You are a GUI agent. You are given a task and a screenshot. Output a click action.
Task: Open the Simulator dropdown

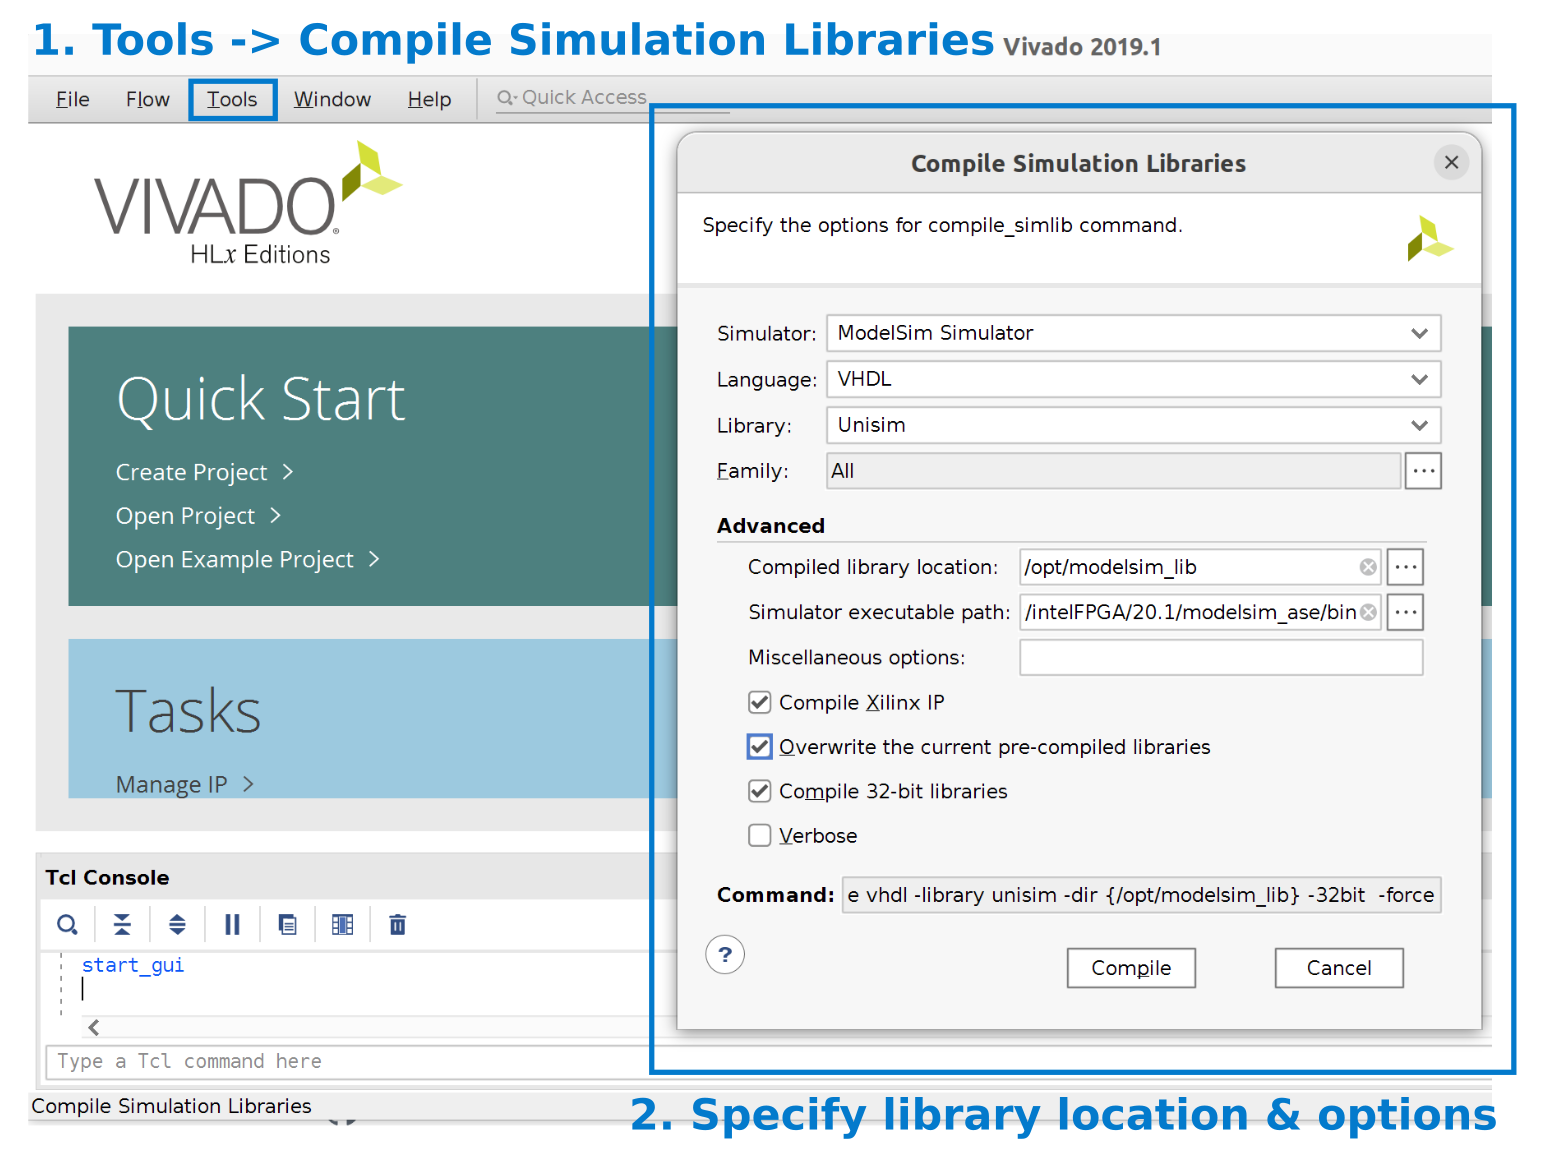(1133, 333)
